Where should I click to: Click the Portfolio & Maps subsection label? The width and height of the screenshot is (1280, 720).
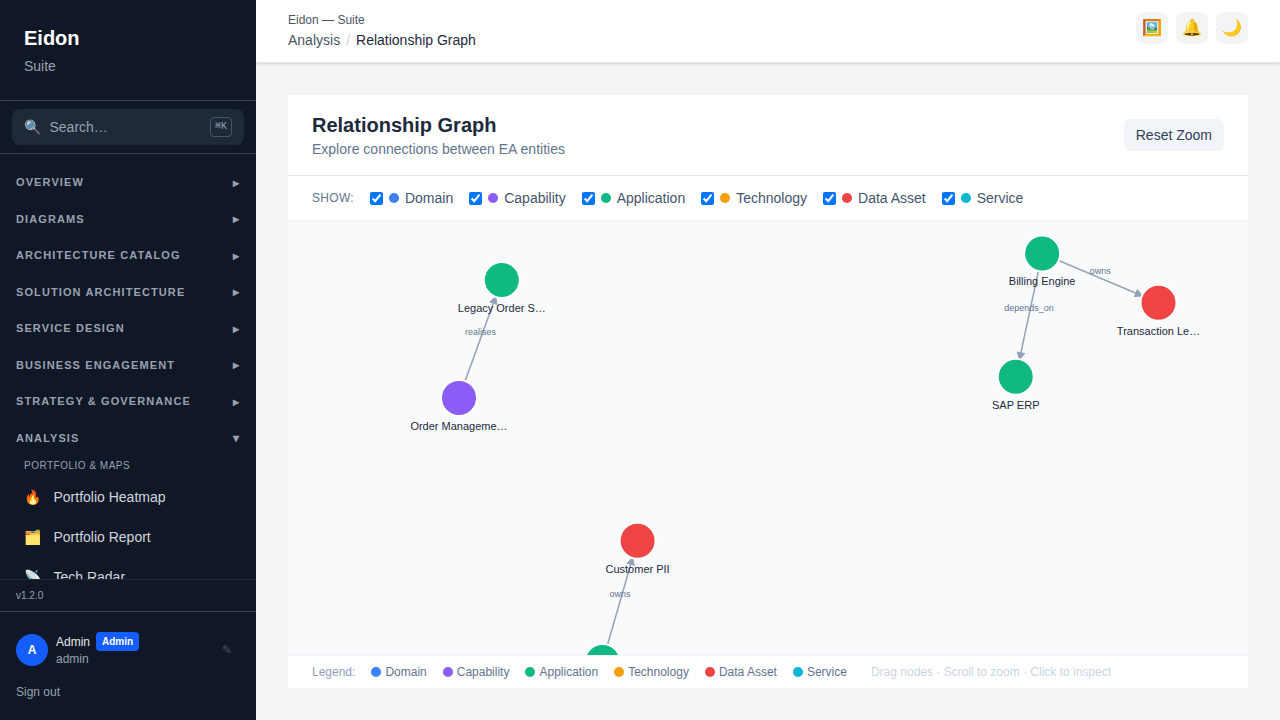tap(77, 465)
